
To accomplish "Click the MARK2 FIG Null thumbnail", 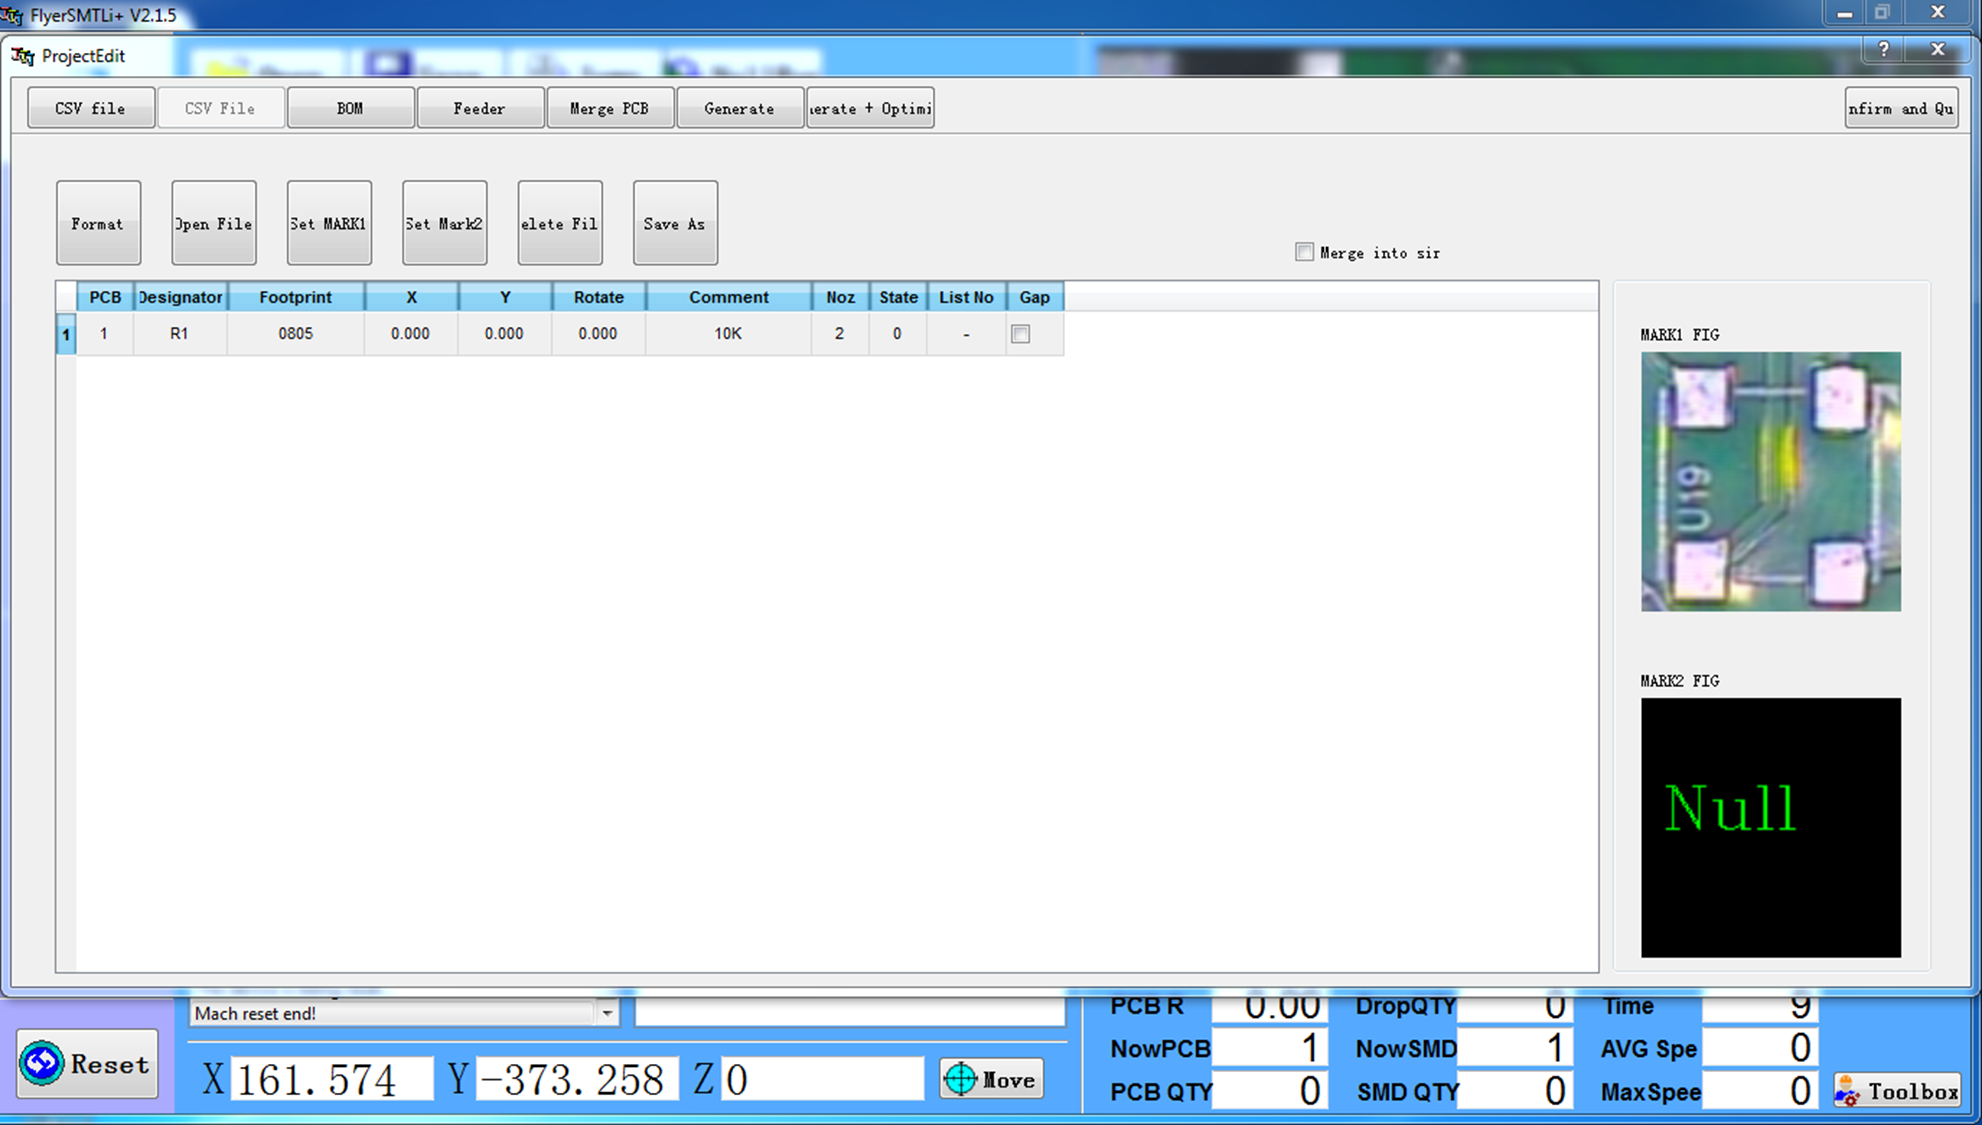I will point(1770,827).
